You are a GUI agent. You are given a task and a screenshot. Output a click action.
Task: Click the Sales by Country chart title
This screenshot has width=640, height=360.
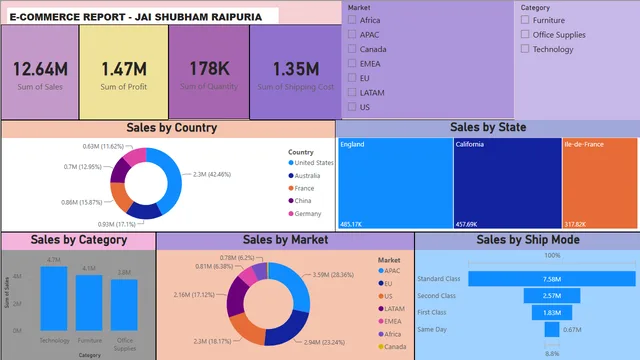click(171, 128)
